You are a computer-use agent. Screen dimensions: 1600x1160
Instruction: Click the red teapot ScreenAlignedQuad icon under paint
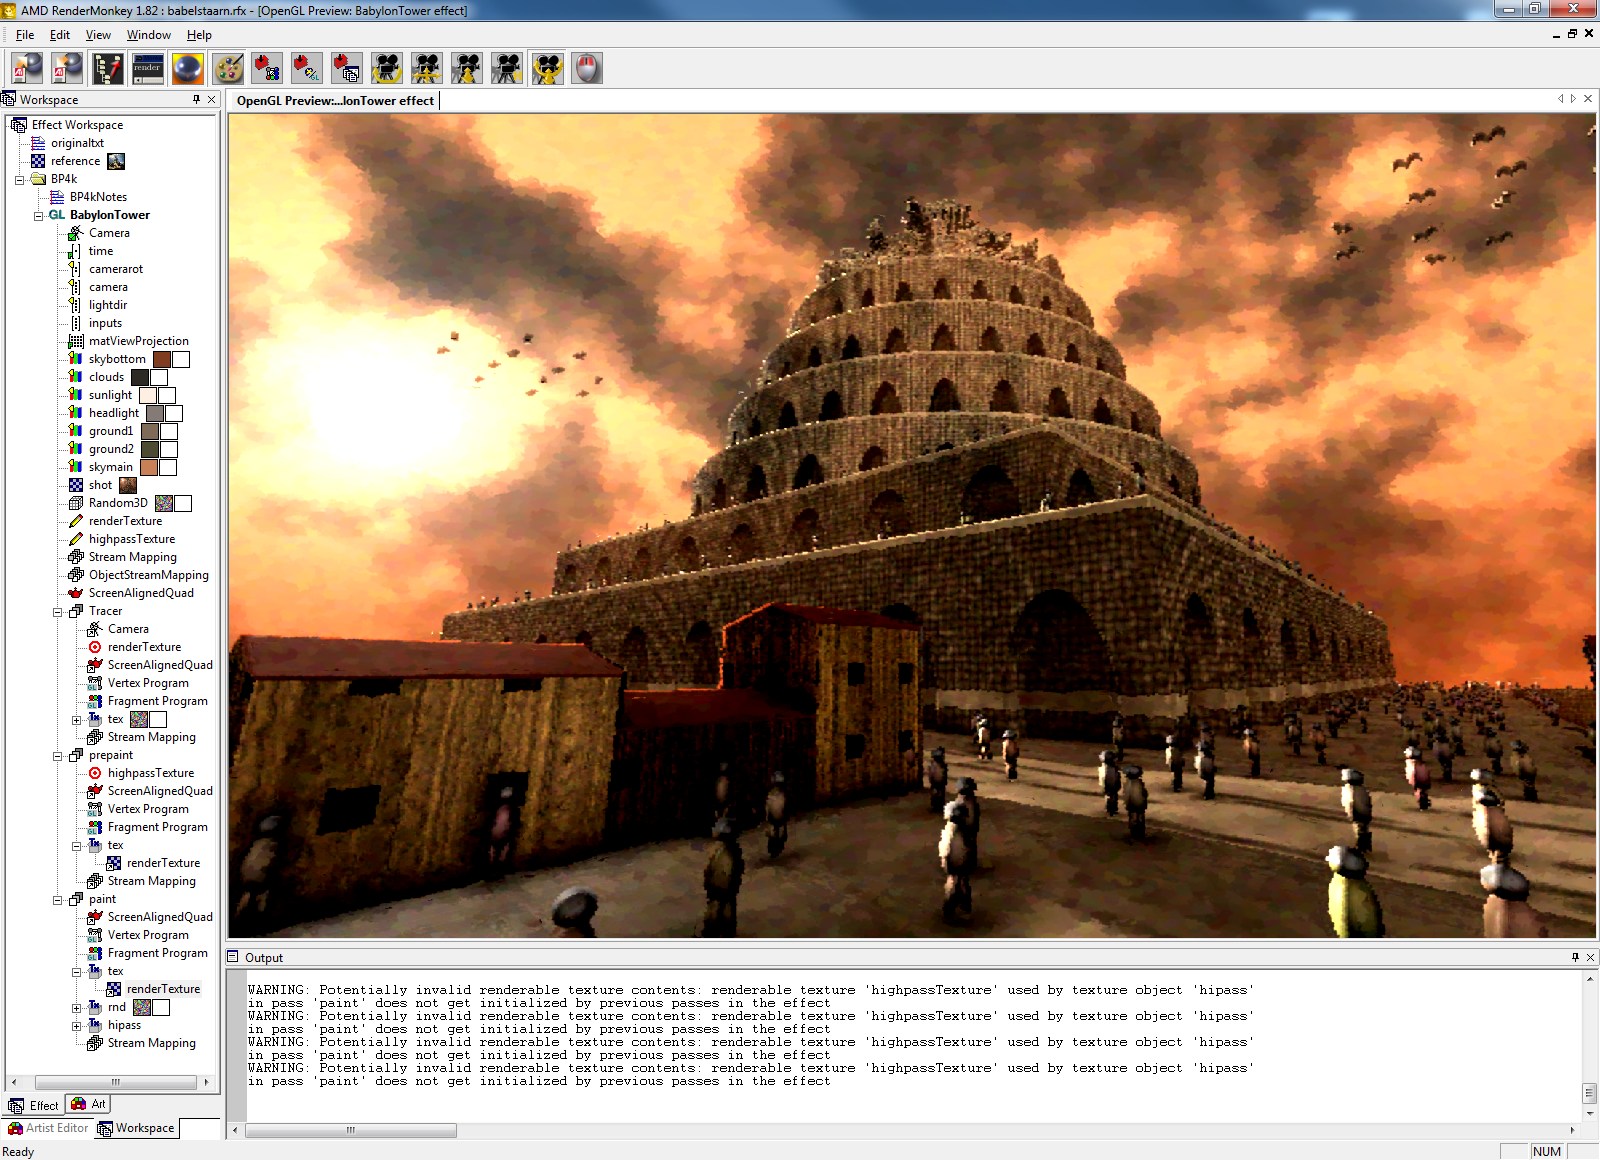(x=95, y=917)
